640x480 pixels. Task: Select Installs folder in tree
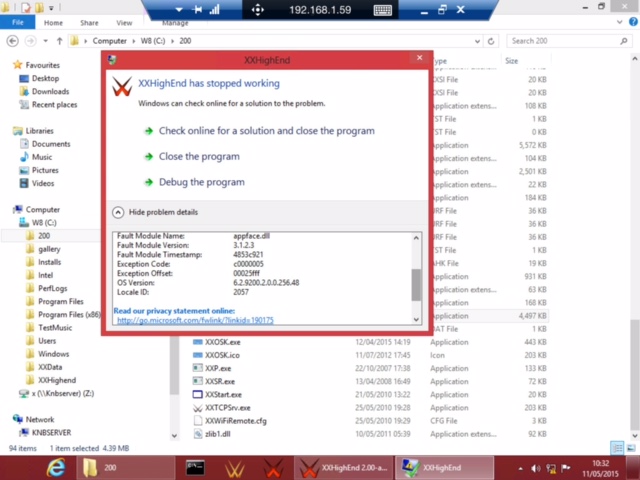49,262
